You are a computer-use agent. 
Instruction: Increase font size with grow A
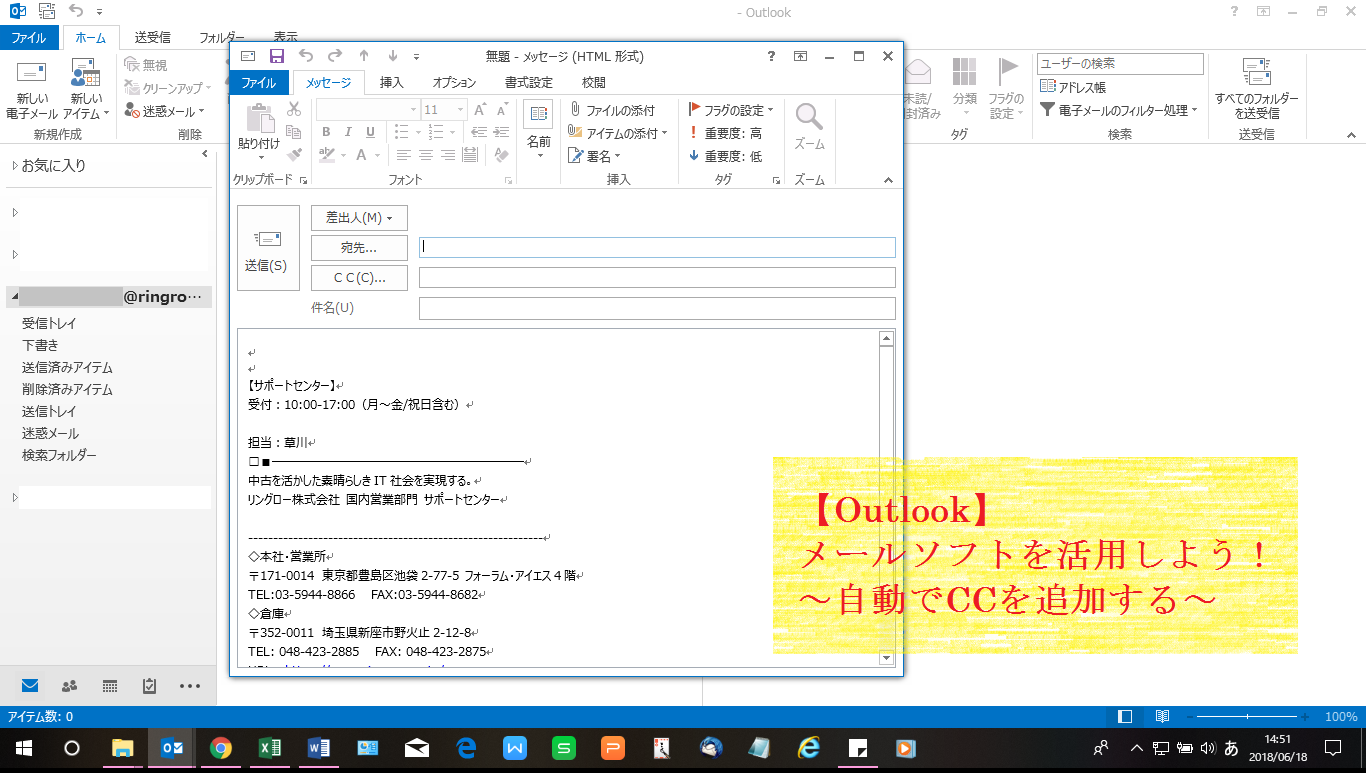tap(480, 109)
